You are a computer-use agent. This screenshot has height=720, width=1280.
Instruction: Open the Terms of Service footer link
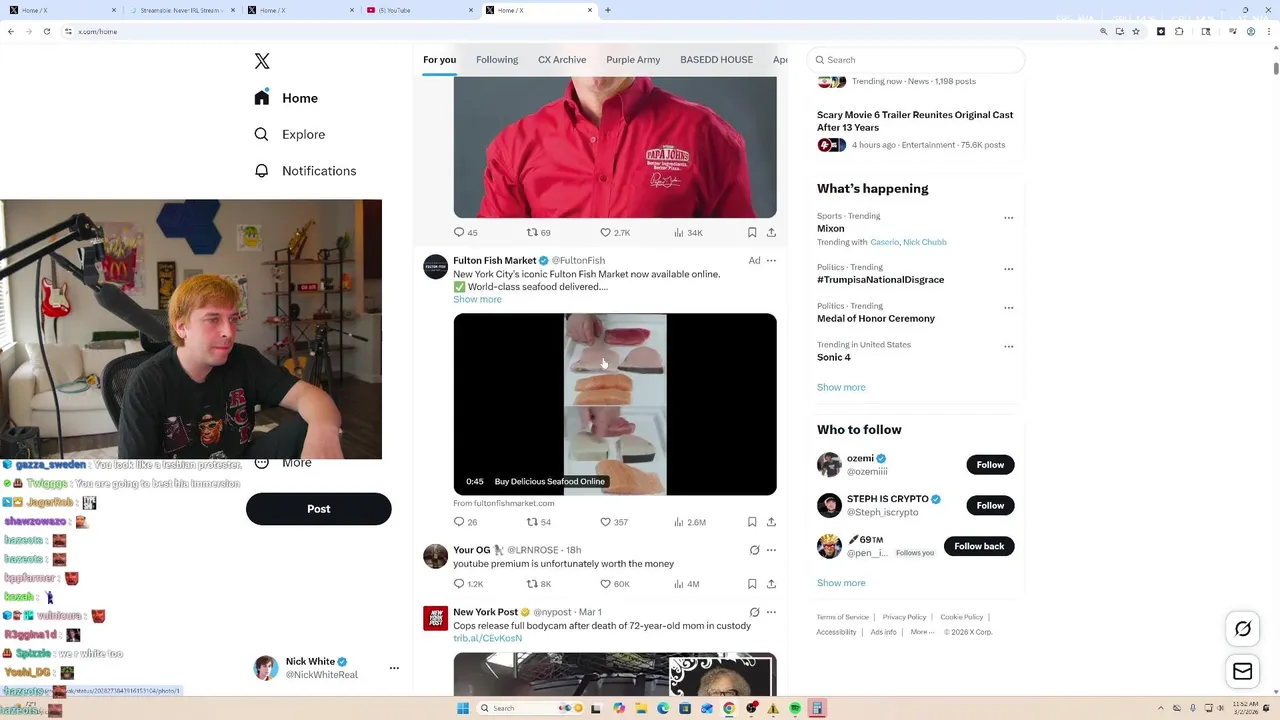click(842, 617)
